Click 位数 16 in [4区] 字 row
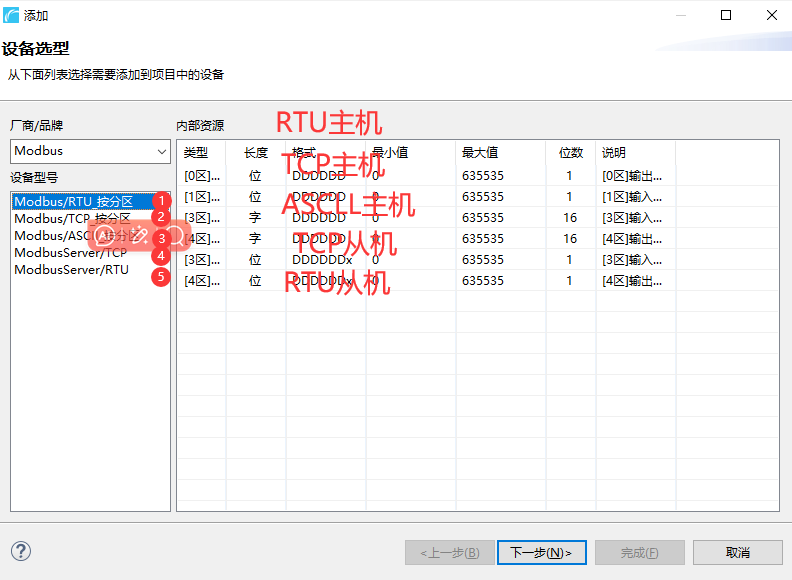Screen dimensions: 792x580 click(x=570, y=239)
